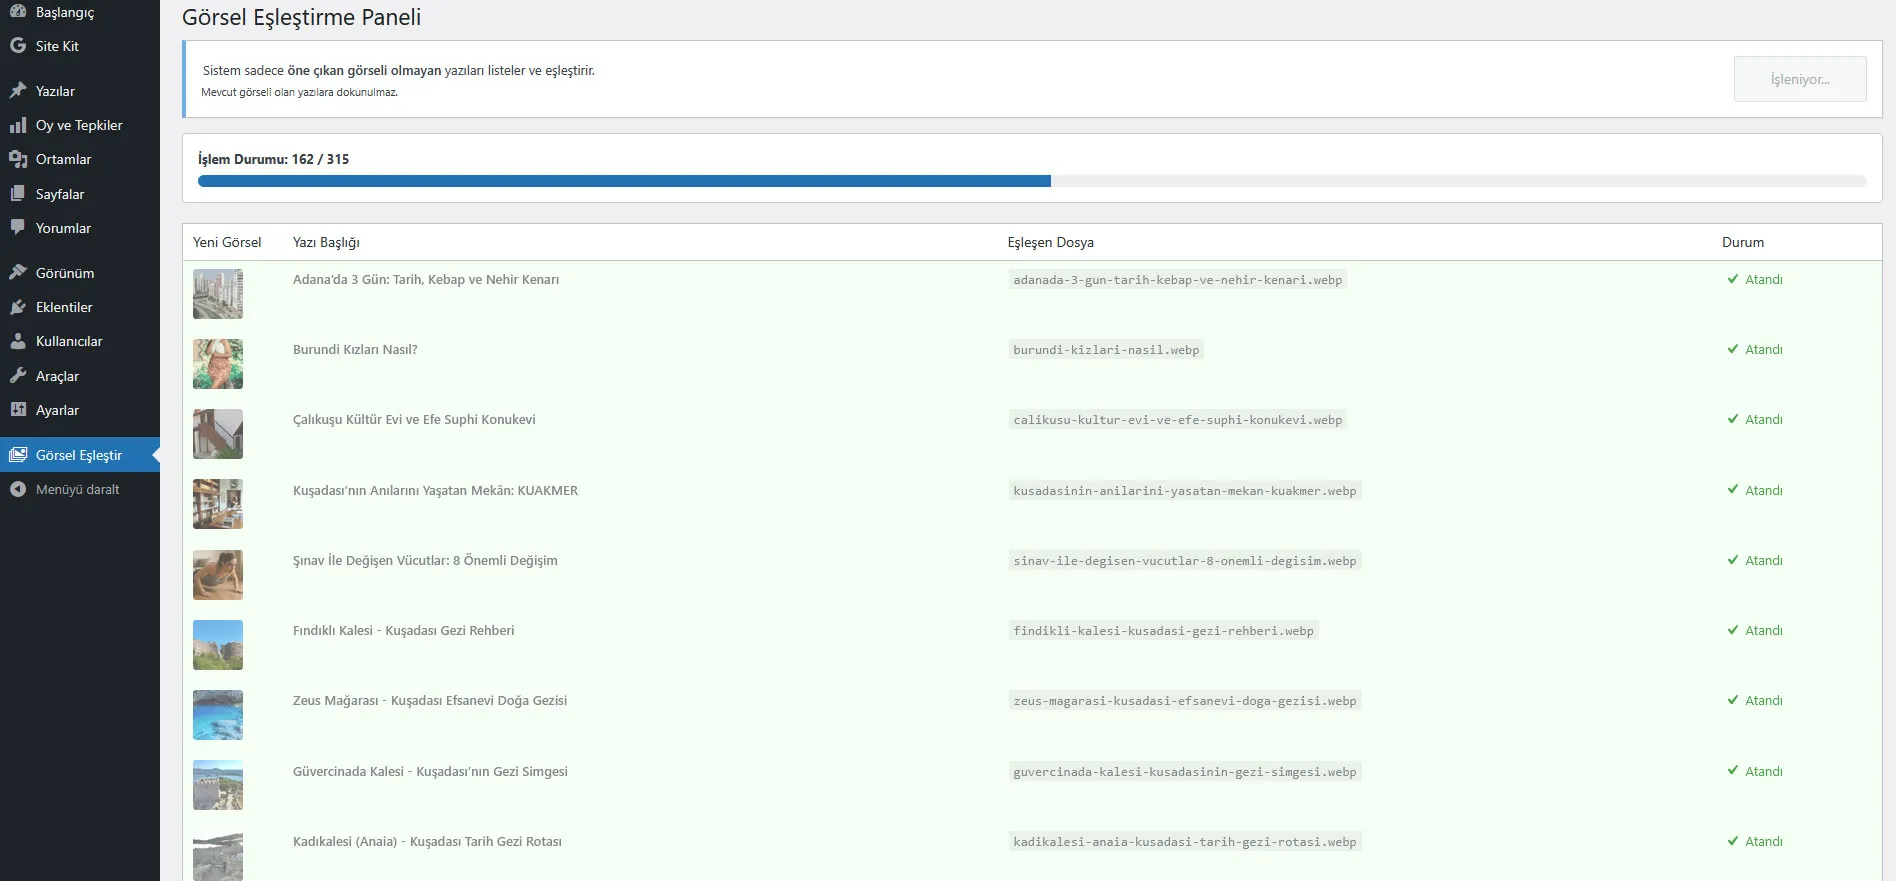Viewport: 1896px width, 881px height.
Task: Click the İşlem Durumu progress bar
Action: (1031, 181)
